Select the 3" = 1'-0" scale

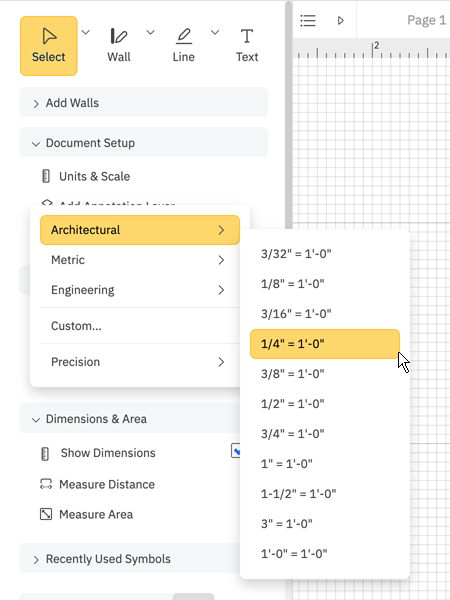(x=325, y=523)
